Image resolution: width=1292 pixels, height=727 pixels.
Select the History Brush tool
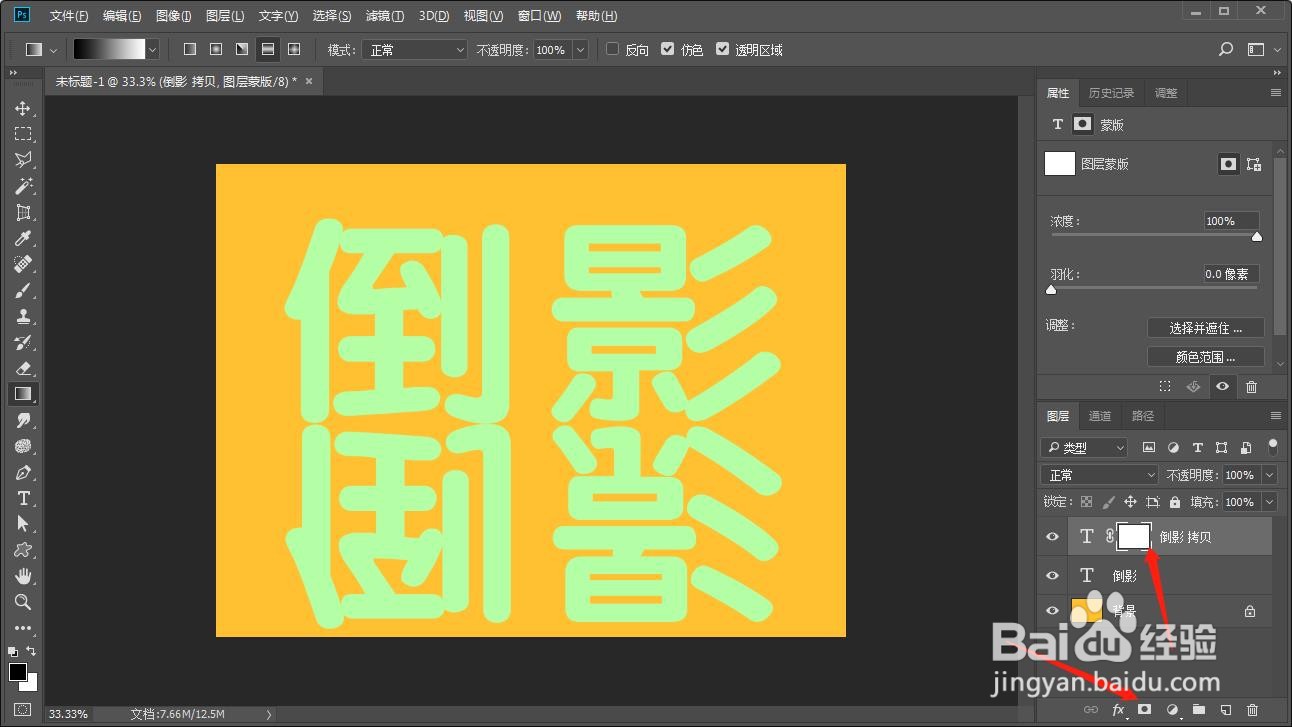click(x=23, y=342)
